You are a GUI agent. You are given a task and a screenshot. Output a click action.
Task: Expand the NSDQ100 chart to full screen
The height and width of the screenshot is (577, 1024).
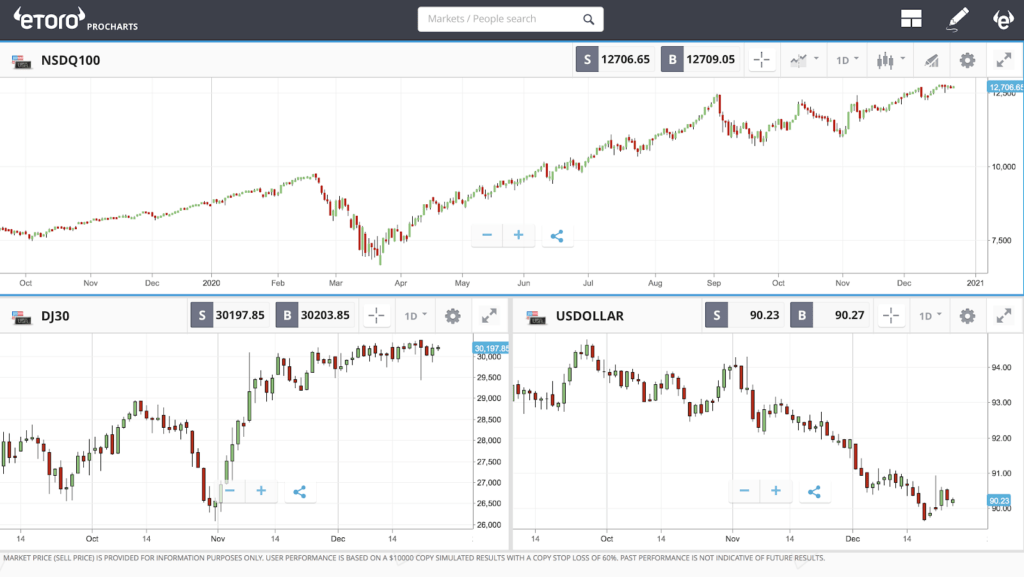point(1004,60)
